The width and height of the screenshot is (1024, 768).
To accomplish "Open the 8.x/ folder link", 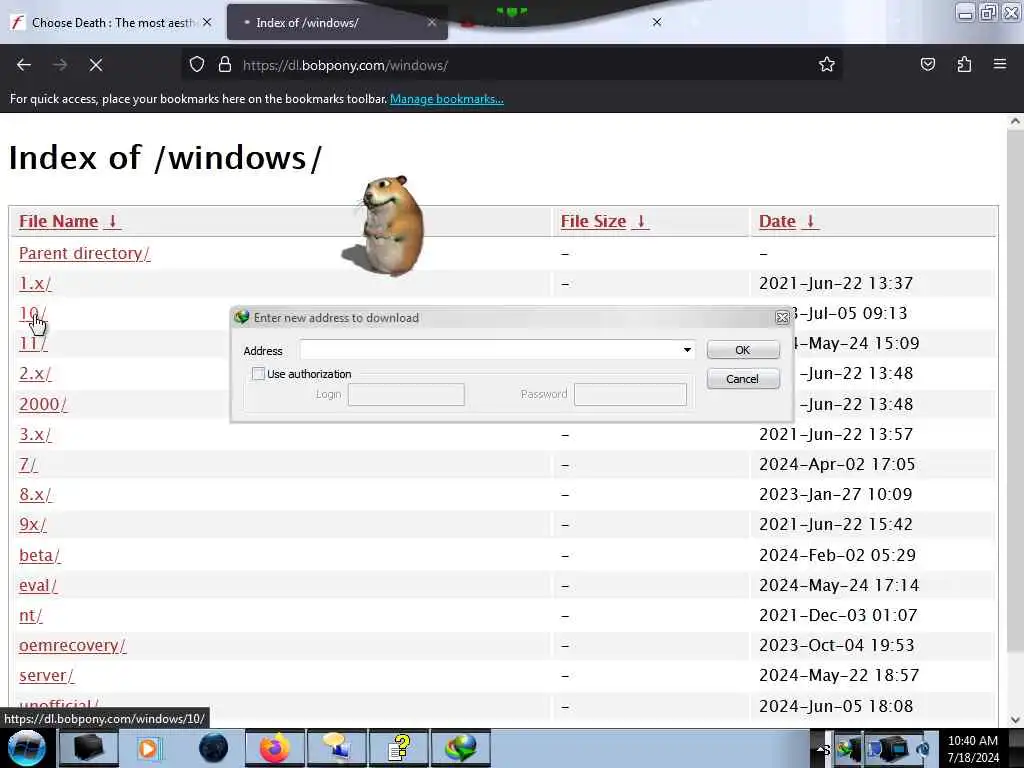I will (x=35, y=494).
